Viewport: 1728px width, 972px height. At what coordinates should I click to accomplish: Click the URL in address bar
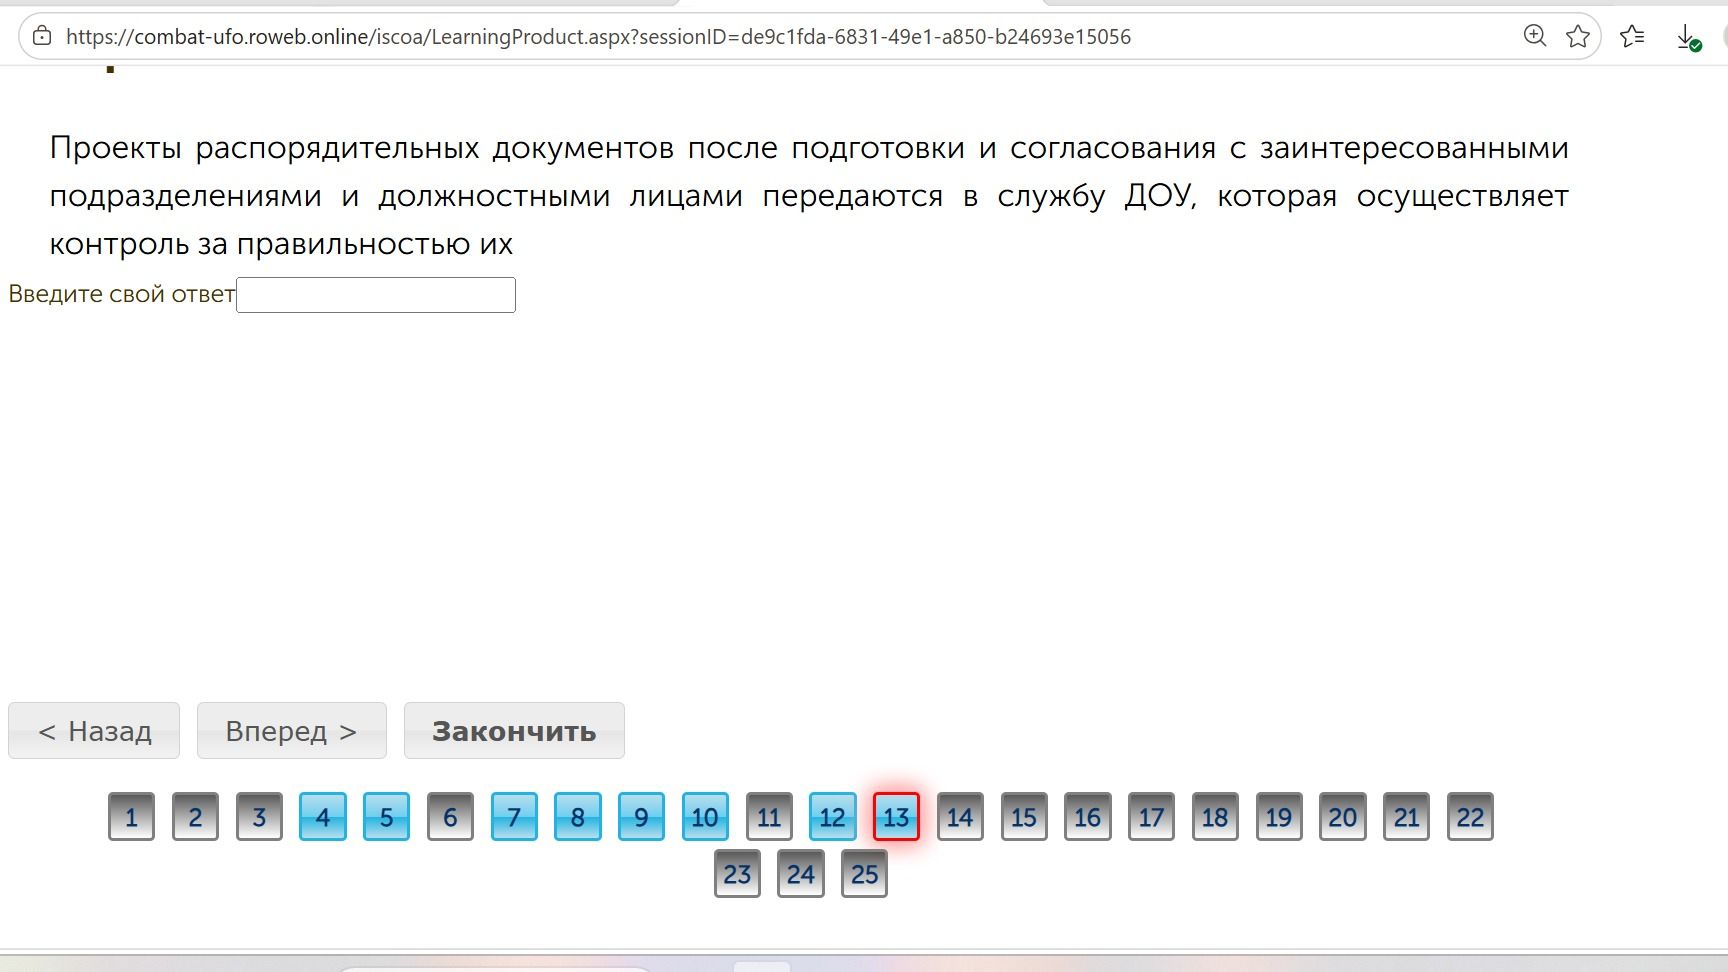598,37
